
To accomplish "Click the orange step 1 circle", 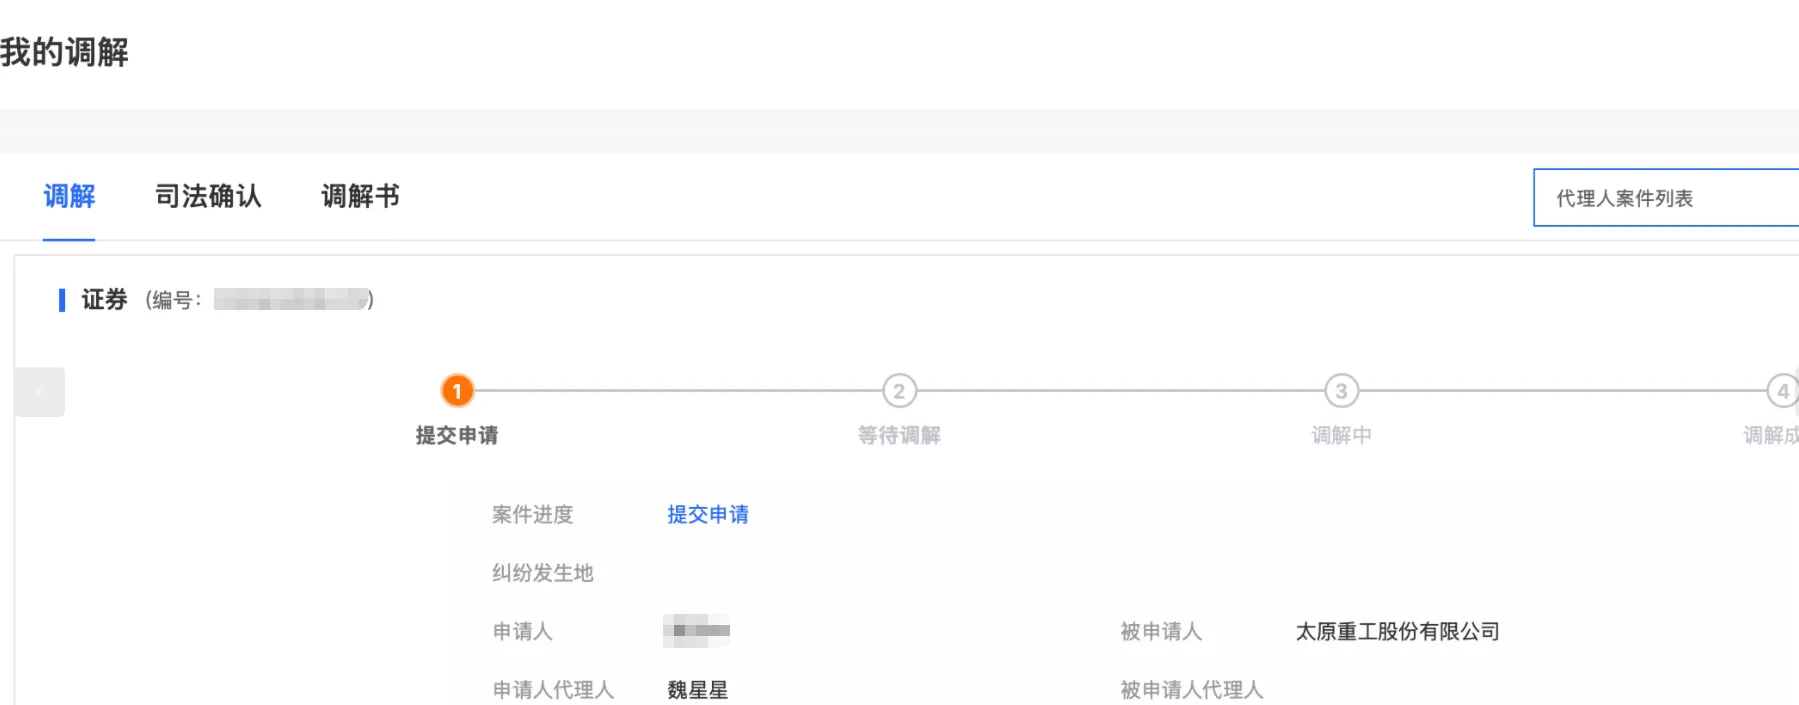I will tap(457, 391).
